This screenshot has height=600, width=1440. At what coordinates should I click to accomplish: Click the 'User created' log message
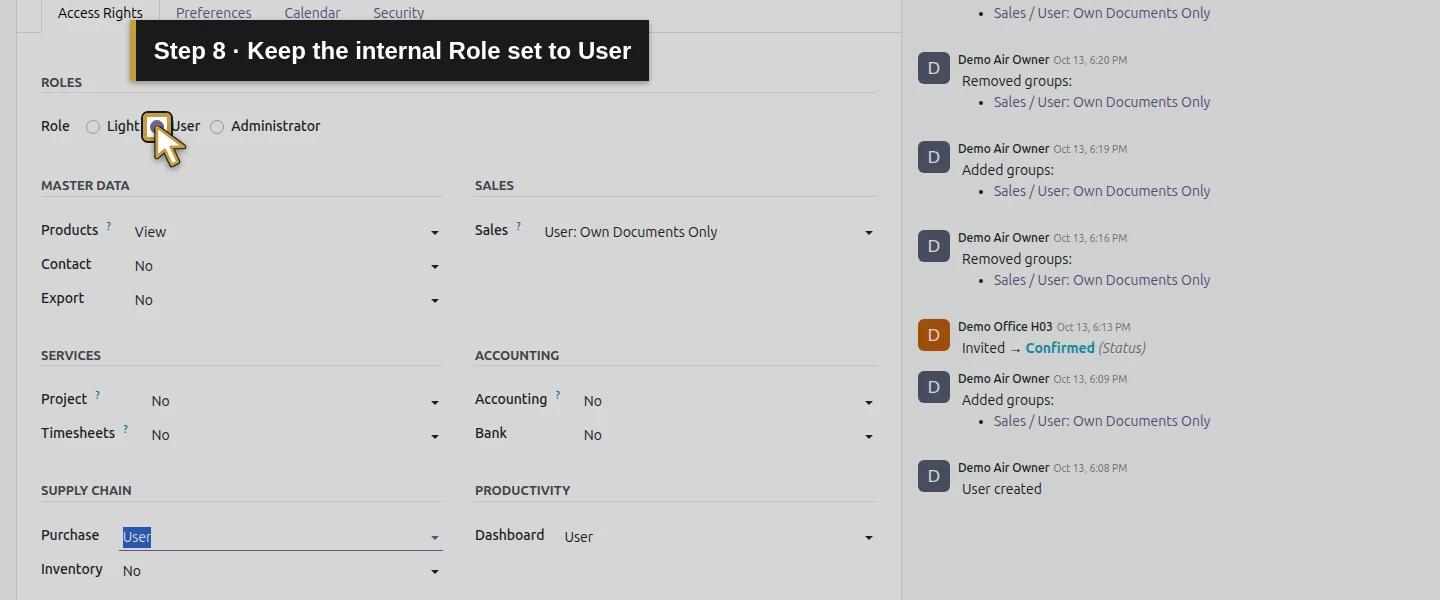(1002, 489)
